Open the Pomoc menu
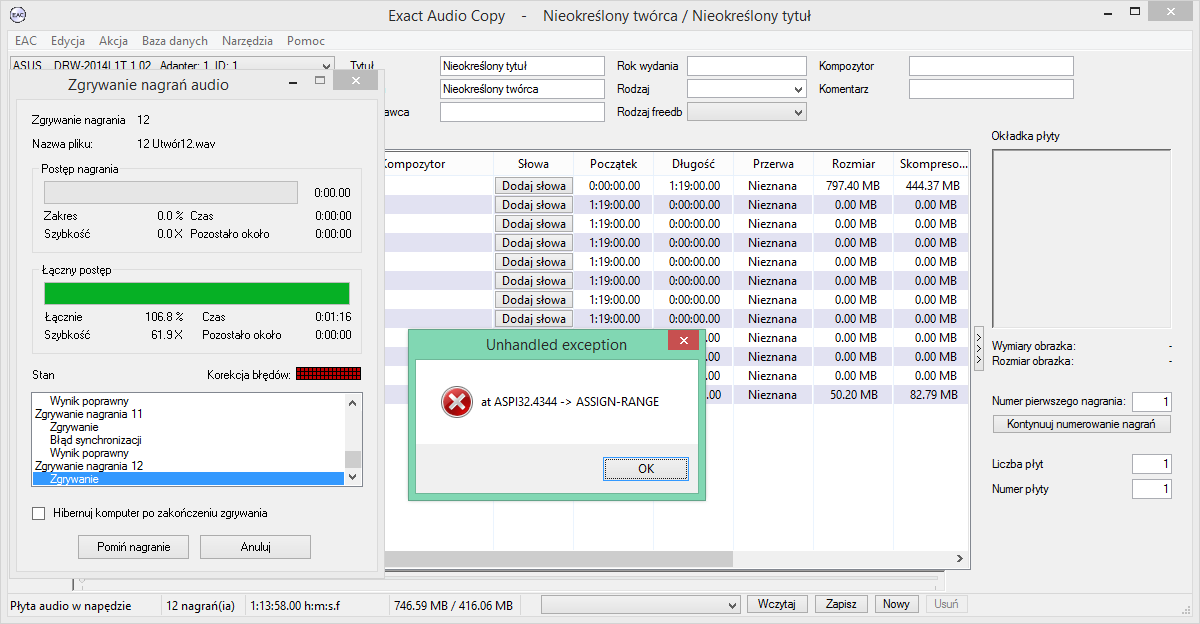The height and width of the screenshot is (624, 1200). click(x=305, y=41)
